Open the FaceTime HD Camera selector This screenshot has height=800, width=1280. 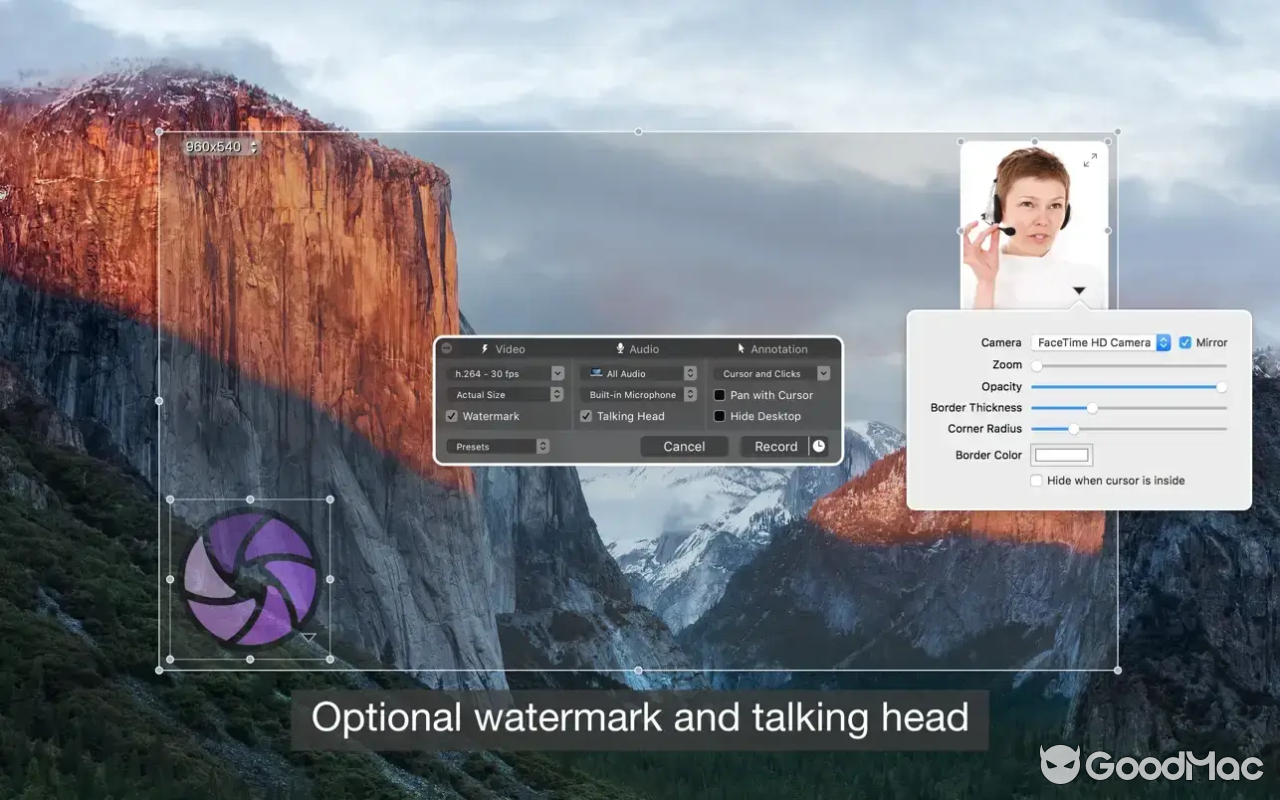pyautogui.click(x=1162, y=342)
